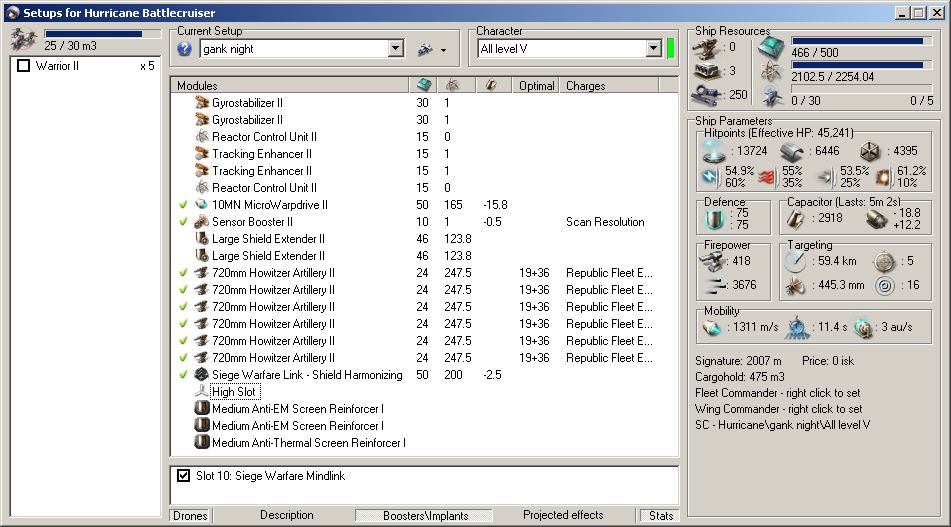Click the first Medium Anti-EM Screen Reinforcer icon
This screenshot has height=527, width=951.
pos(201,408)
